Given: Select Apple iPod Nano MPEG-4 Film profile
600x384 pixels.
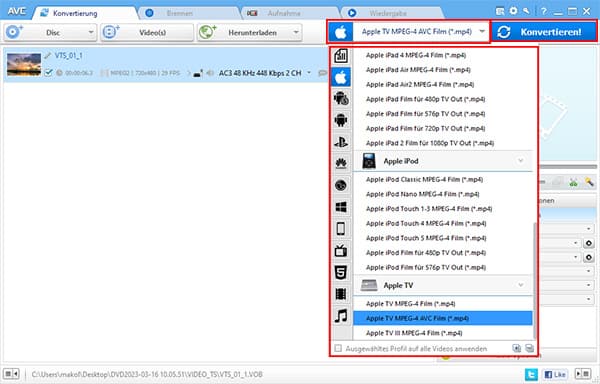Looking at the screenshot, I should click(x=442, y=194).
